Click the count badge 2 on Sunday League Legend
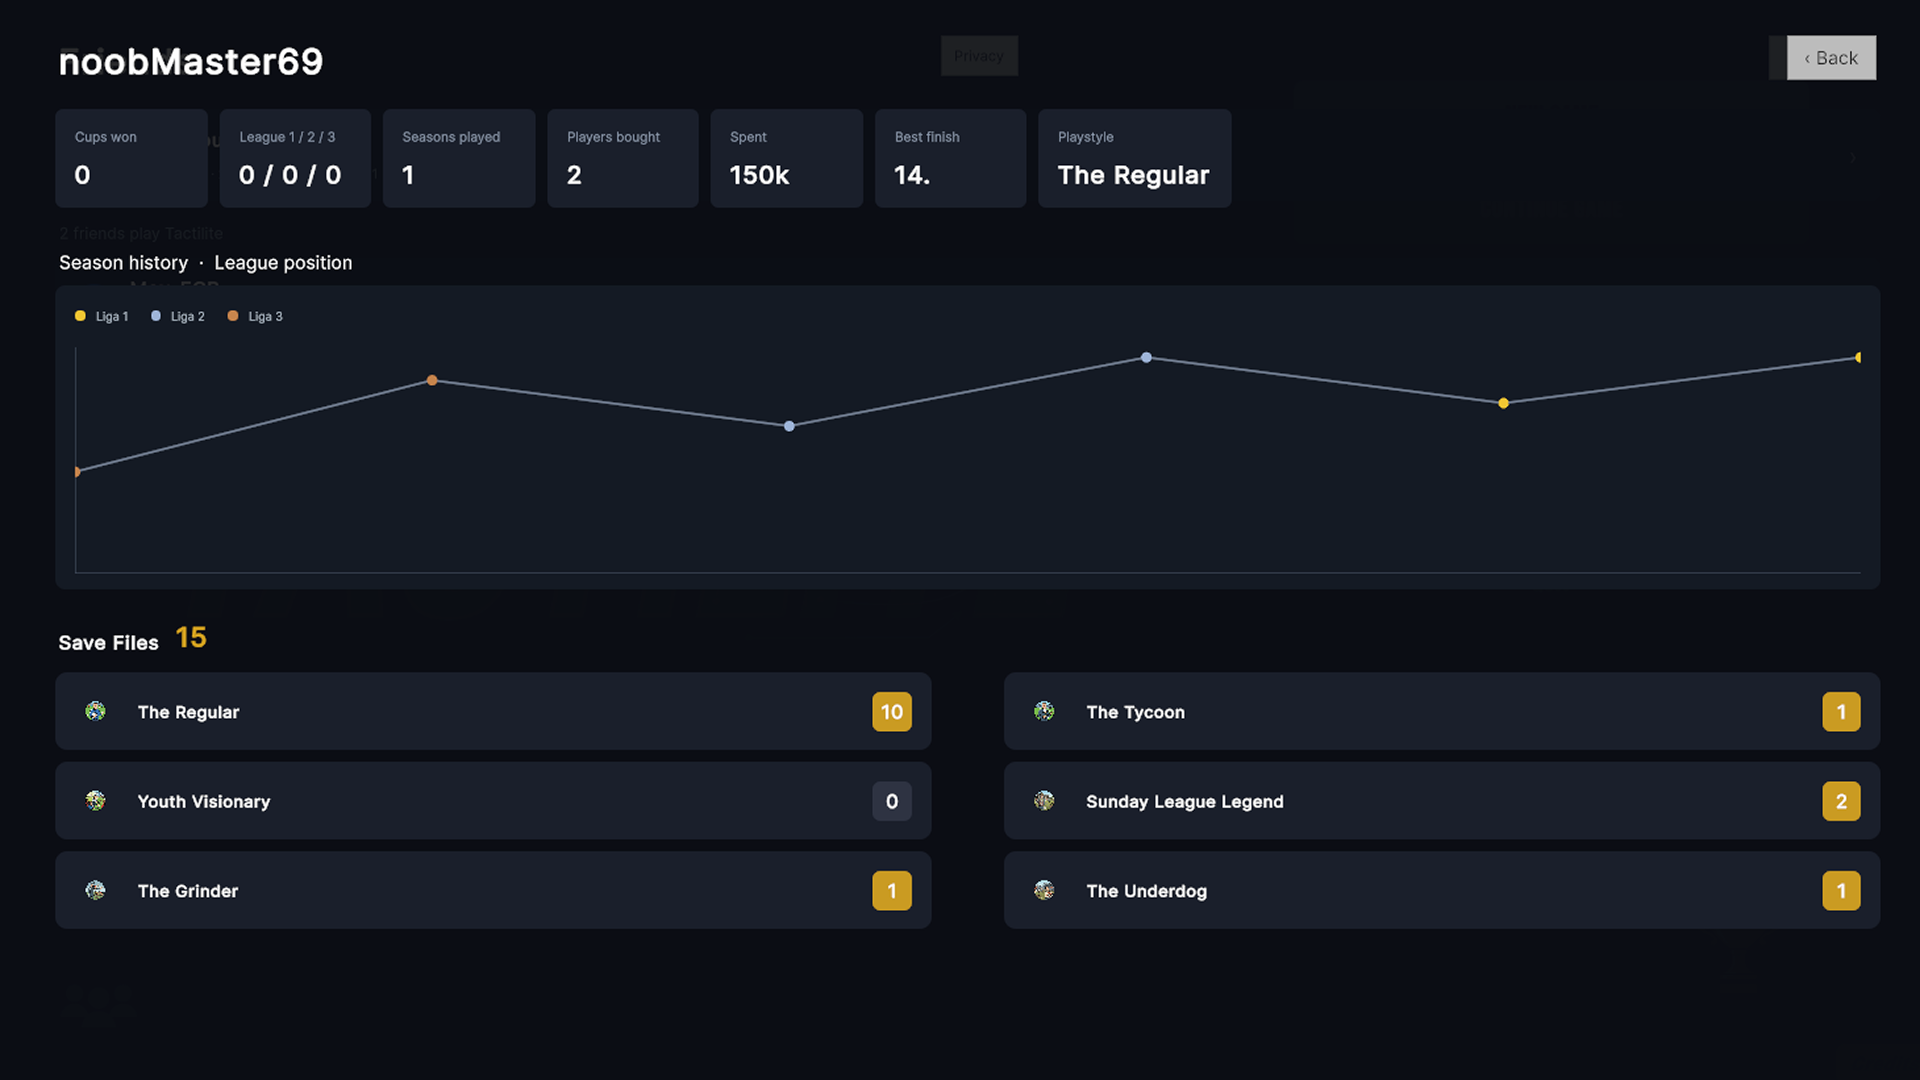 [x=1841, y=801]
